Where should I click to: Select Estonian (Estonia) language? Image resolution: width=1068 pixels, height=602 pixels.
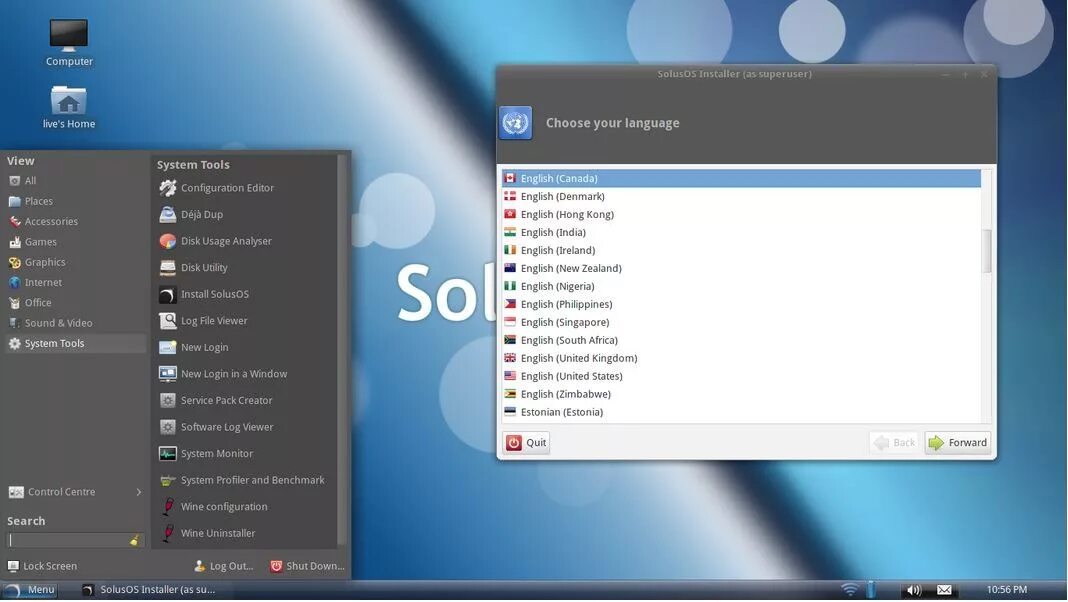741,413
